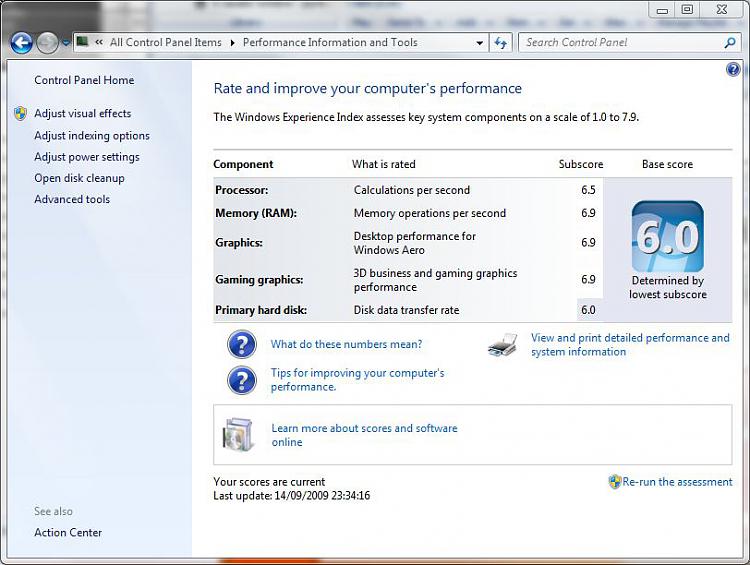Click the Control Panel icon in address bar
Viewport: 750px width, 565px height.
coord(83,42)
